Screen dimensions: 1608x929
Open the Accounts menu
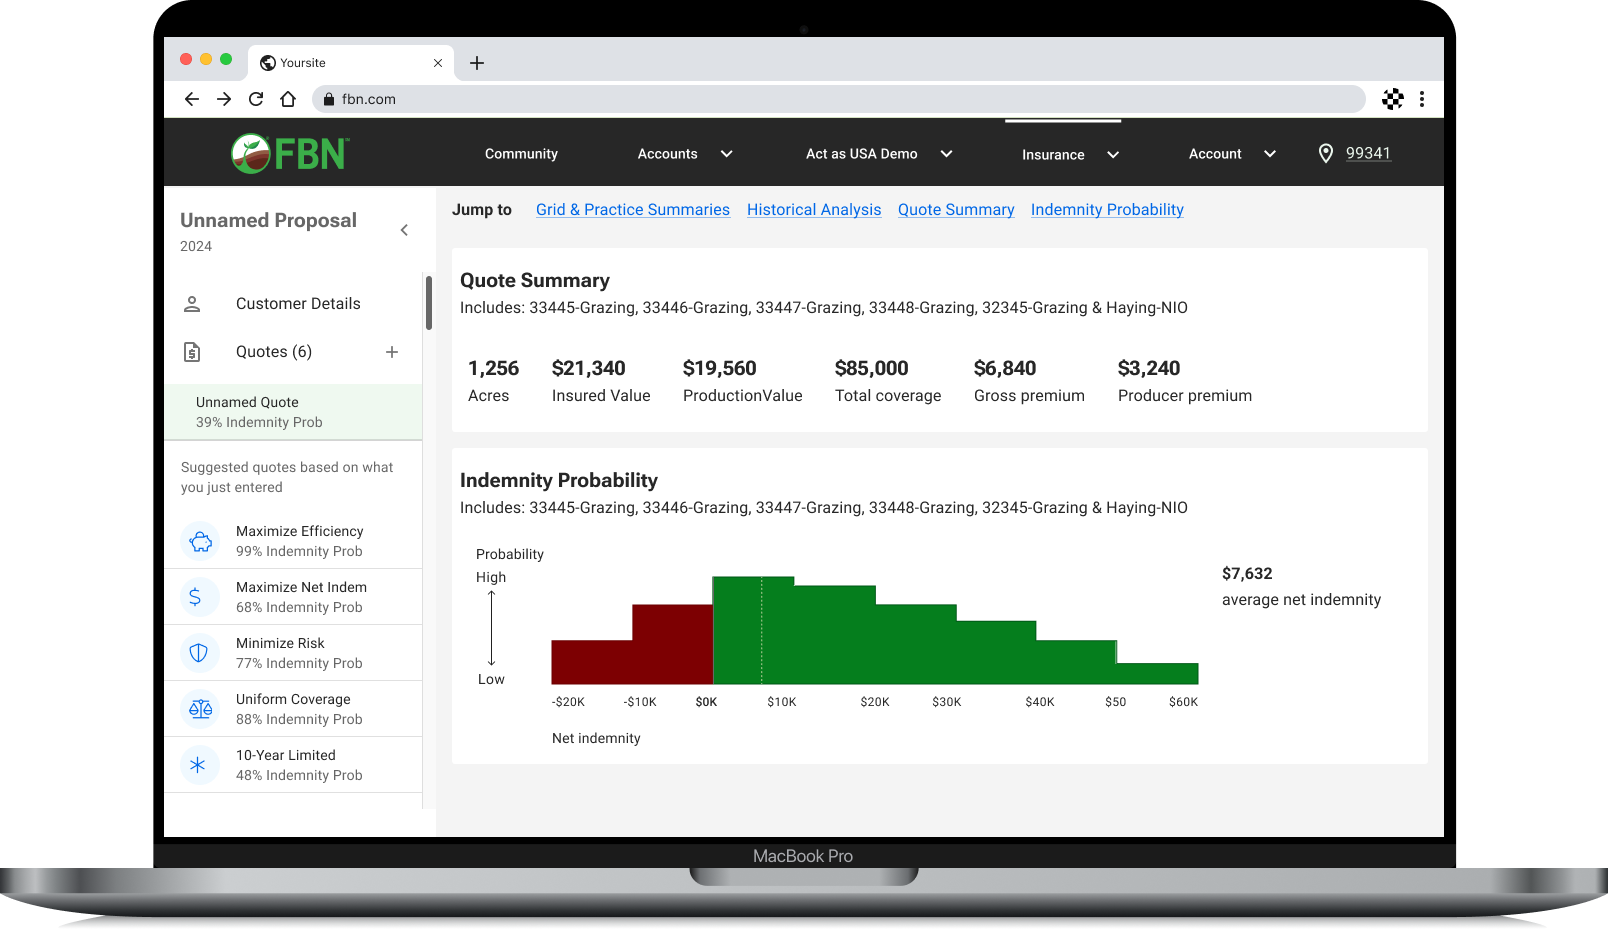click(x=667, y=154)
